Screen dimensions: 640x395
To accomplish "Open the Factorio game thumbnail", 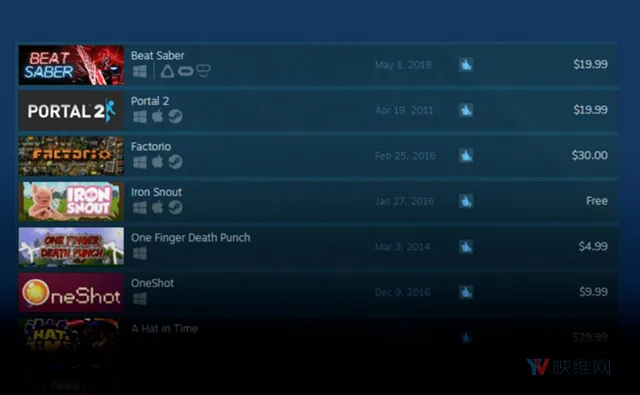I will pos(71,156).
